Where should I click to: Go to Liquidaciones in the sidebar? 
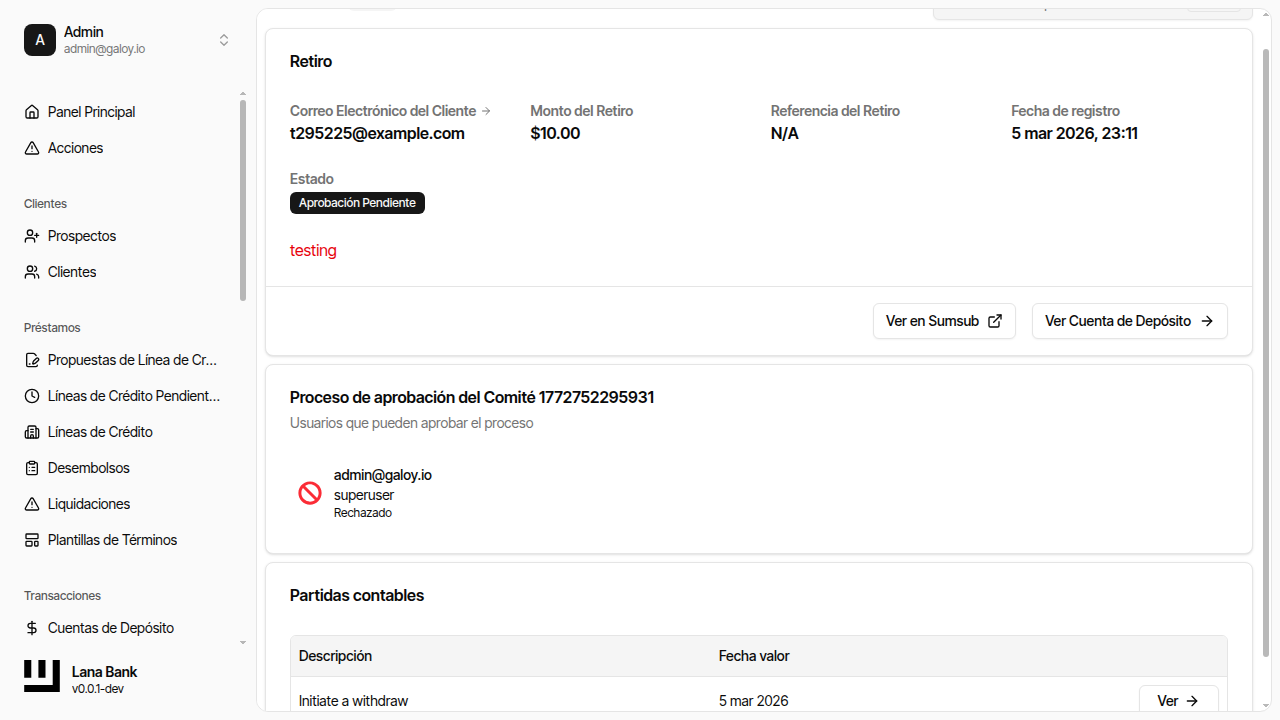pos(89,504)
